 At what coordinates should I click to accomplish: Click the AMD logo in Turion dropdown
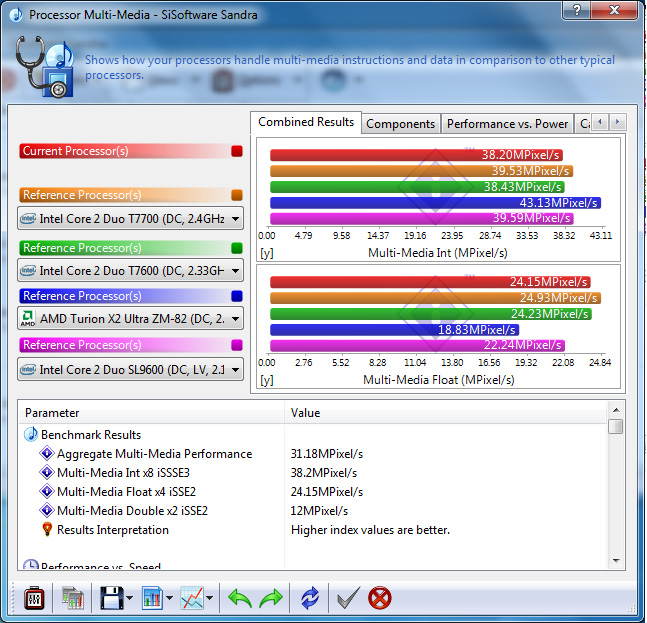[x=28, y=319]
